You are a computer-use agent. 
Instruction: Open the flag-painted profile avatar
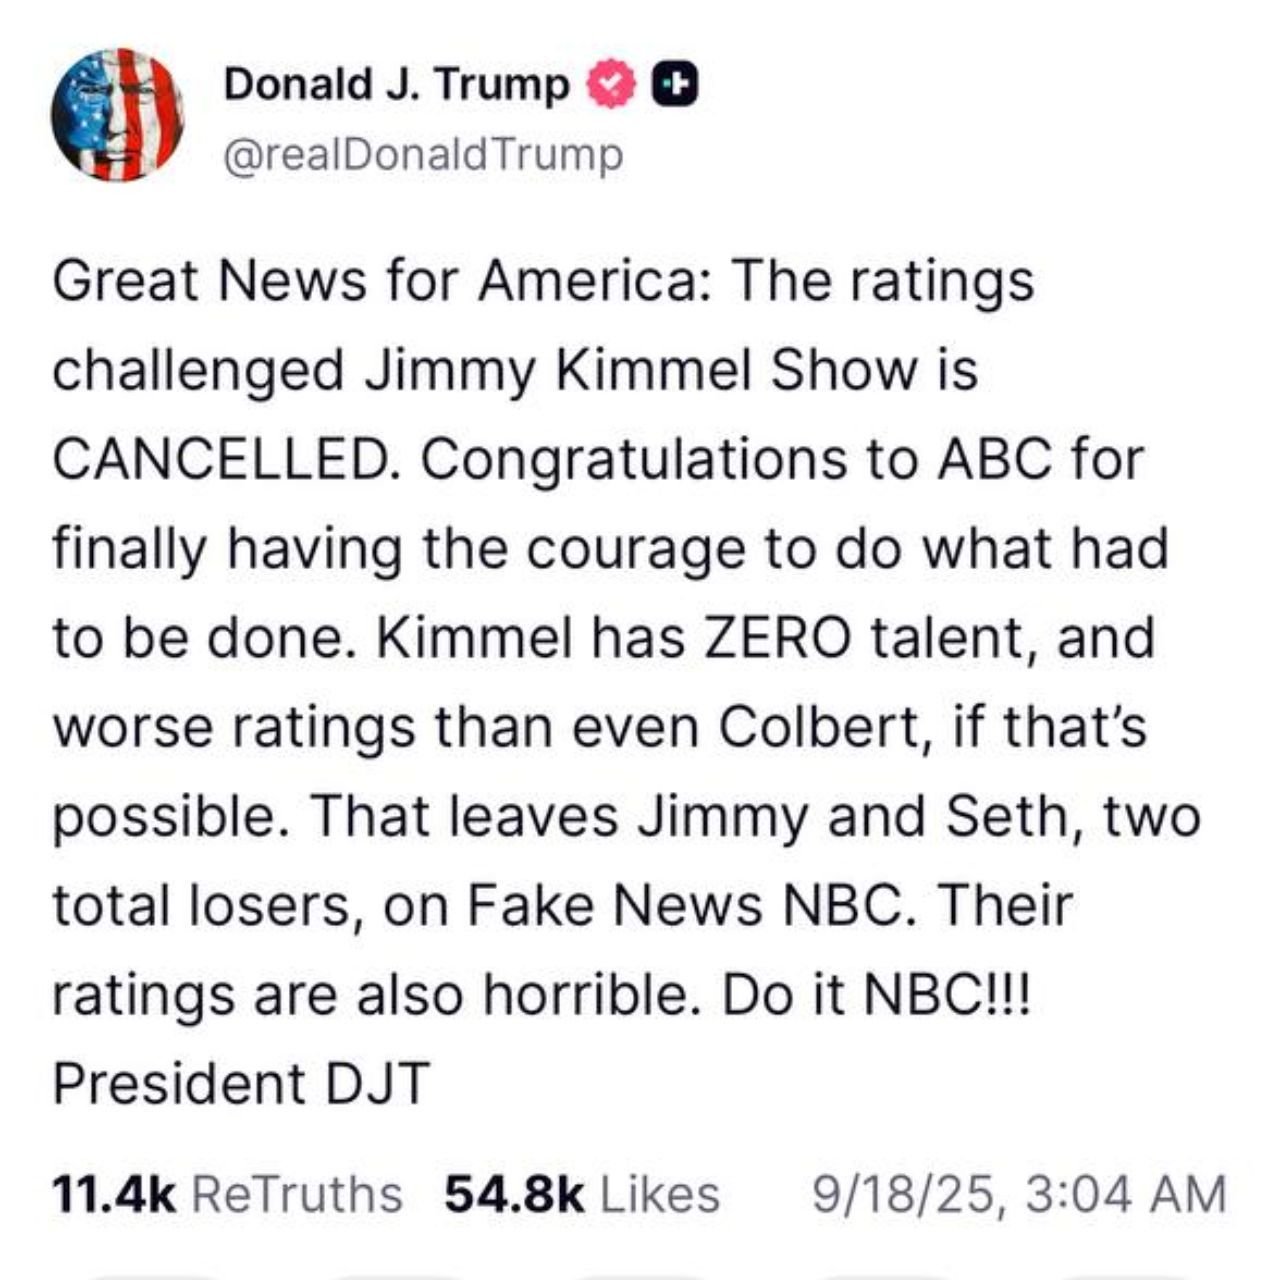tap(118, 114)
